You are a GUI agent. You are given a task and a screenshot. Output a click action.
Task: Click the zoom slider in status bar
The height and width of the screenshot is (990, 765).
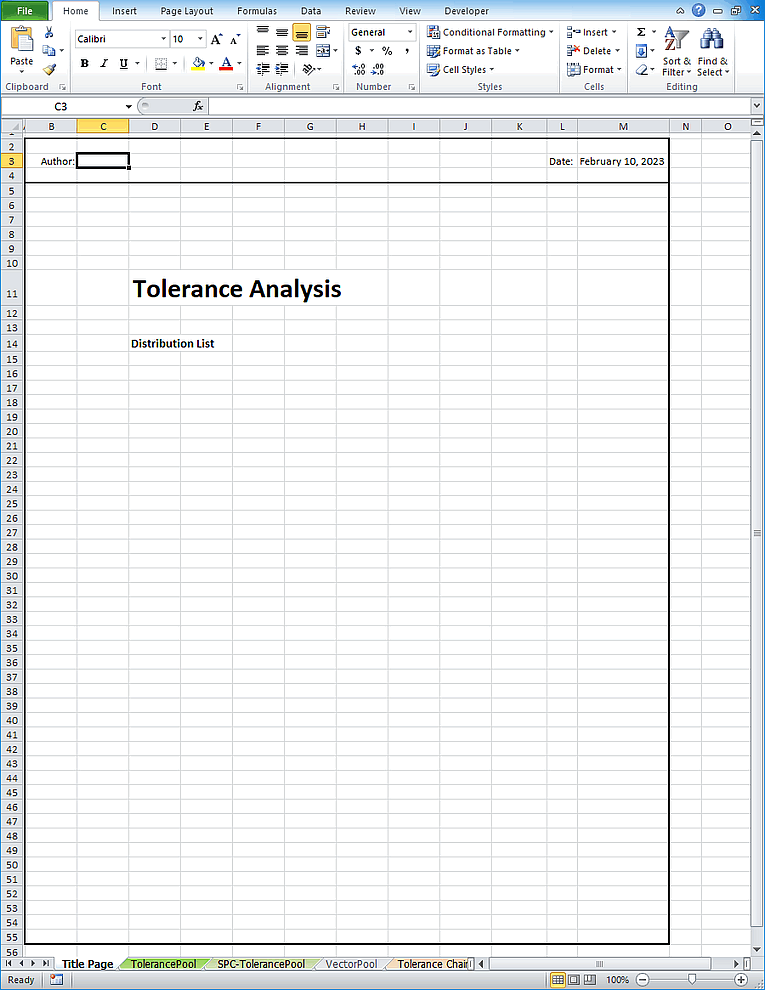tap(690, 980)
